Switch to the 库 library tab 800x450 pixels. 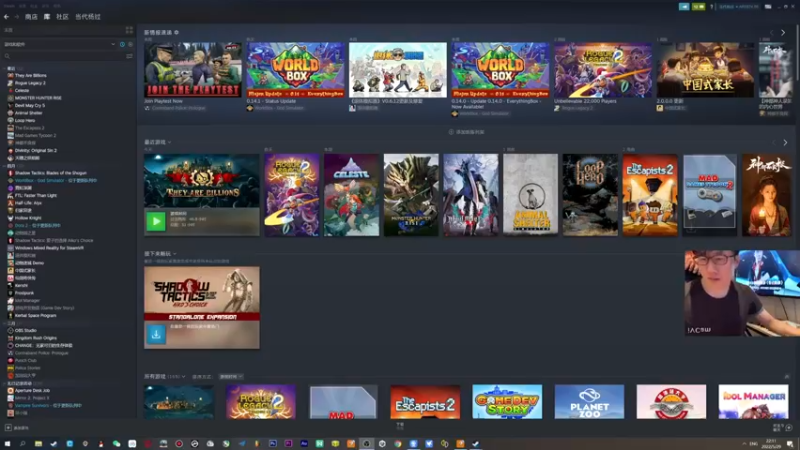pos(47,17)
